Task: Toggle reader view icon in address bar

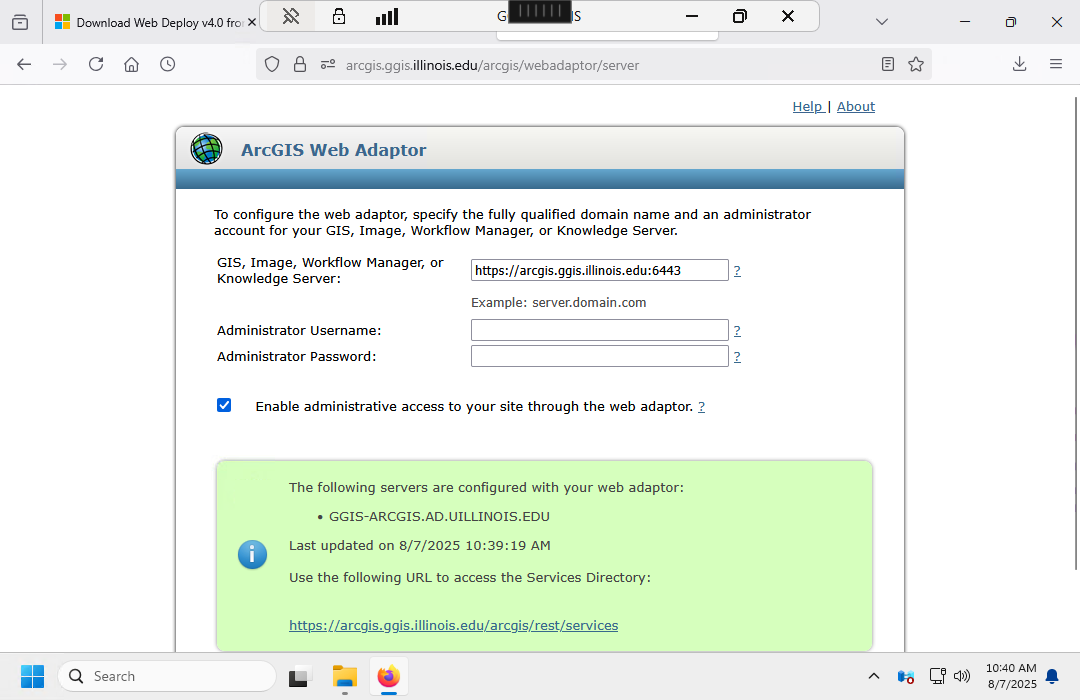Action: coord(888,64)
